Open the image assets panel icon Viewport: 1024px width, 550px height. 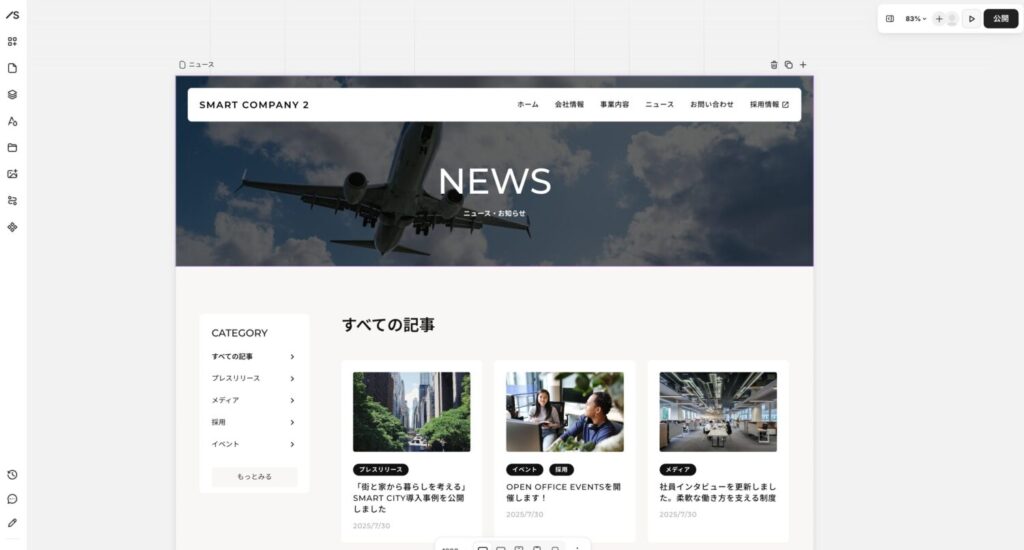tap(12, 174)
